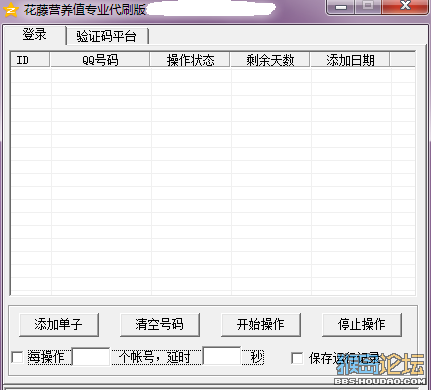Click the yellow star app icon
This screenshot has height=390, width=431.
[x=10, y=9]
